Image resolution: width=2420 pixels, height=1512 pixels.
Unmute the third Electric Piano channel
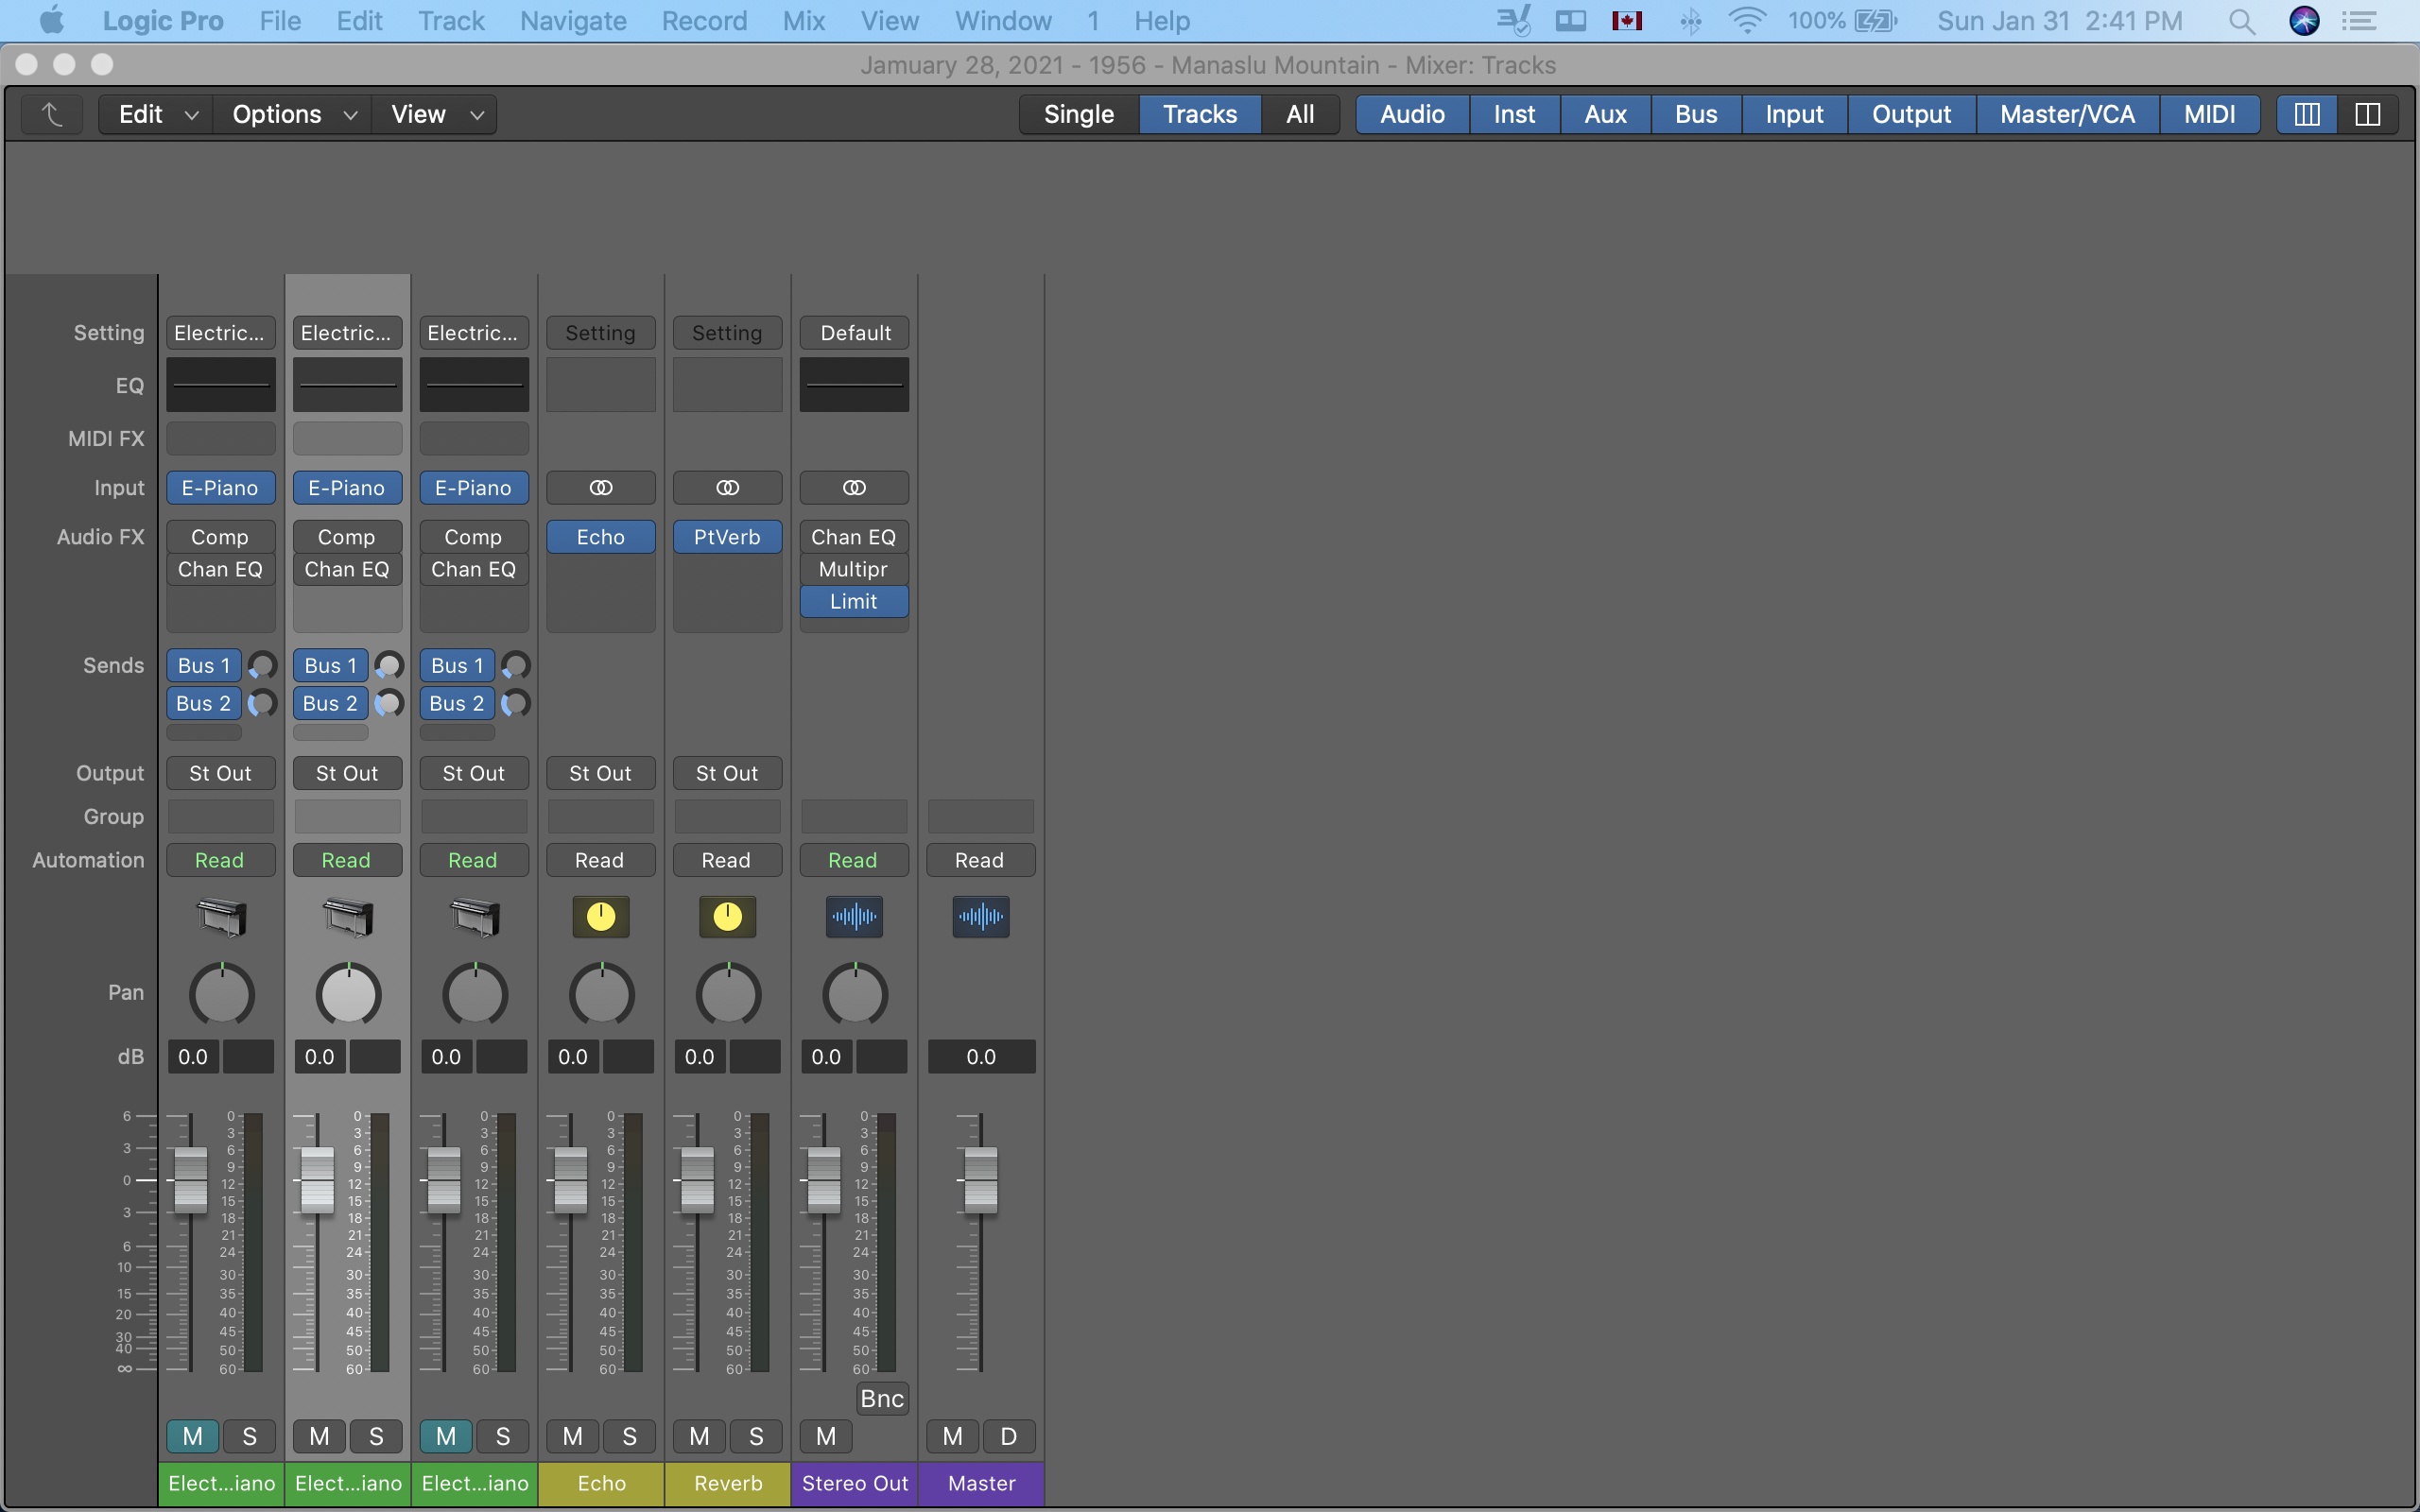click(x=446, y=1436)
